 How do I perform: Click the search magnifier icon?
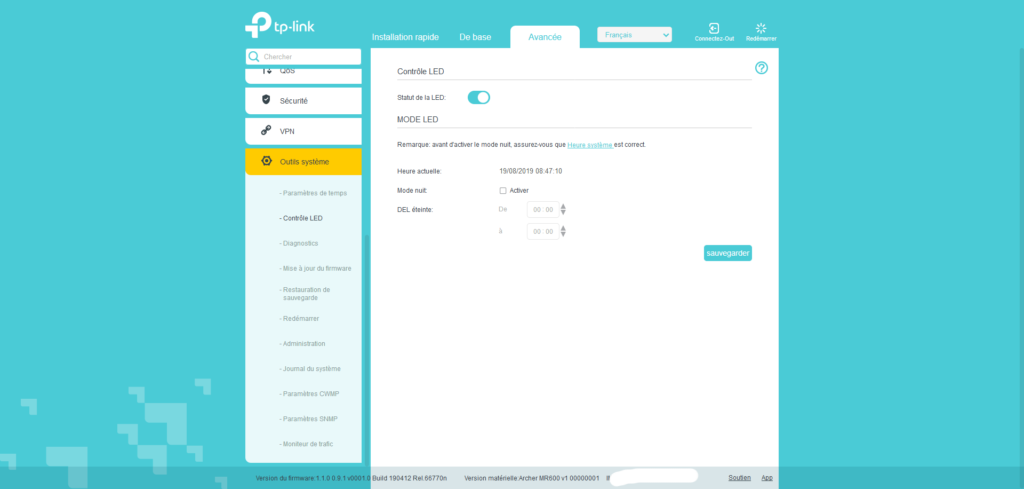tap(254, 57)
